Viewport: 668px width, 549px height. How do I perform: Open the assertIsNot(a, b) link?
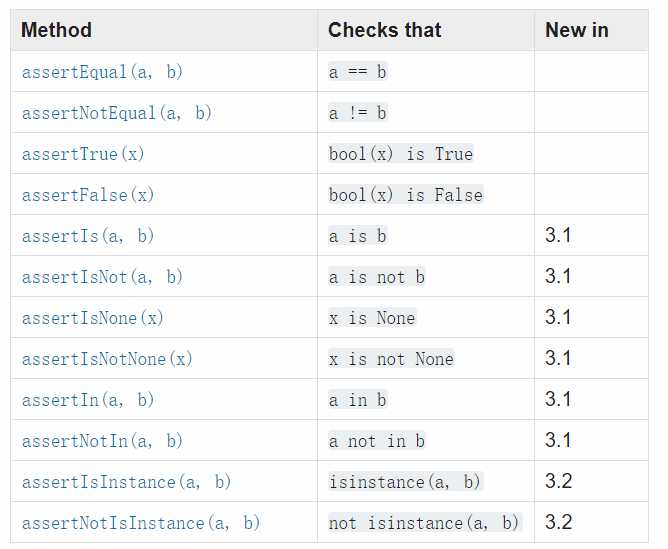click(102, 277)
